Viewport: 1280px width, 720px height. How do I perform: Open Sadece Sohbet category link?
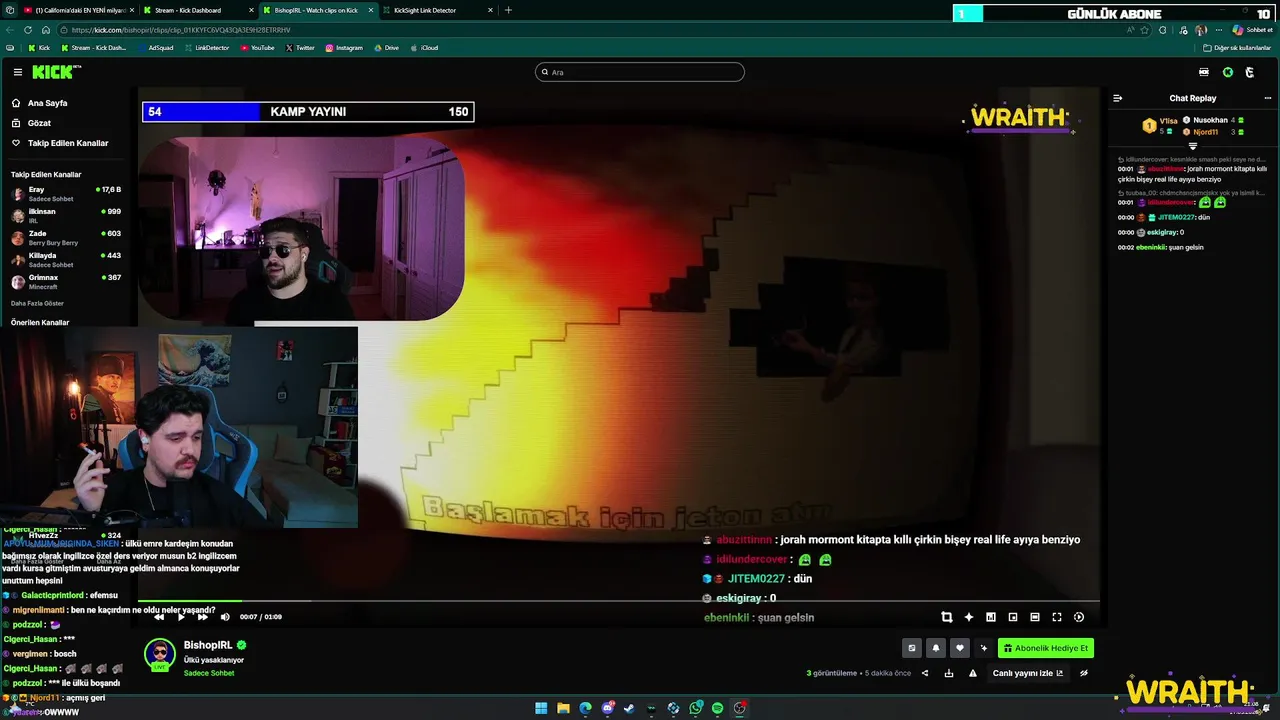click(x=209, y=673)
